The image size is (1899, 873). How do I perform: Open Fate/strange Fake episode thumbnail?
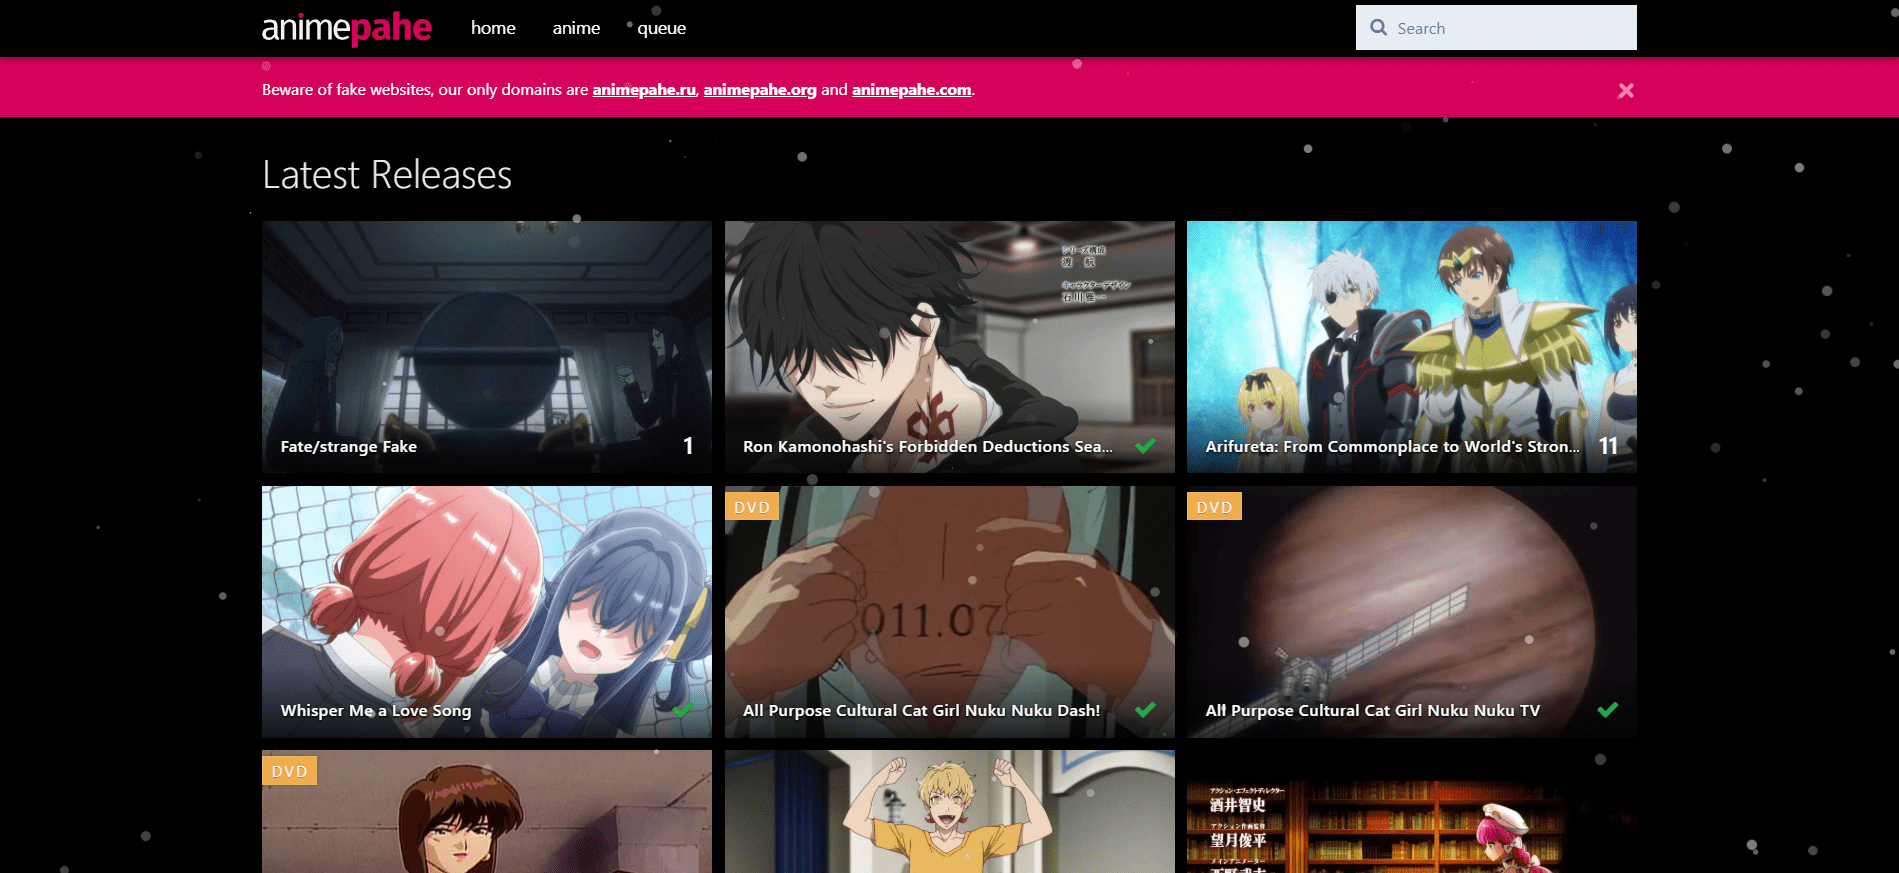(487, 340)
